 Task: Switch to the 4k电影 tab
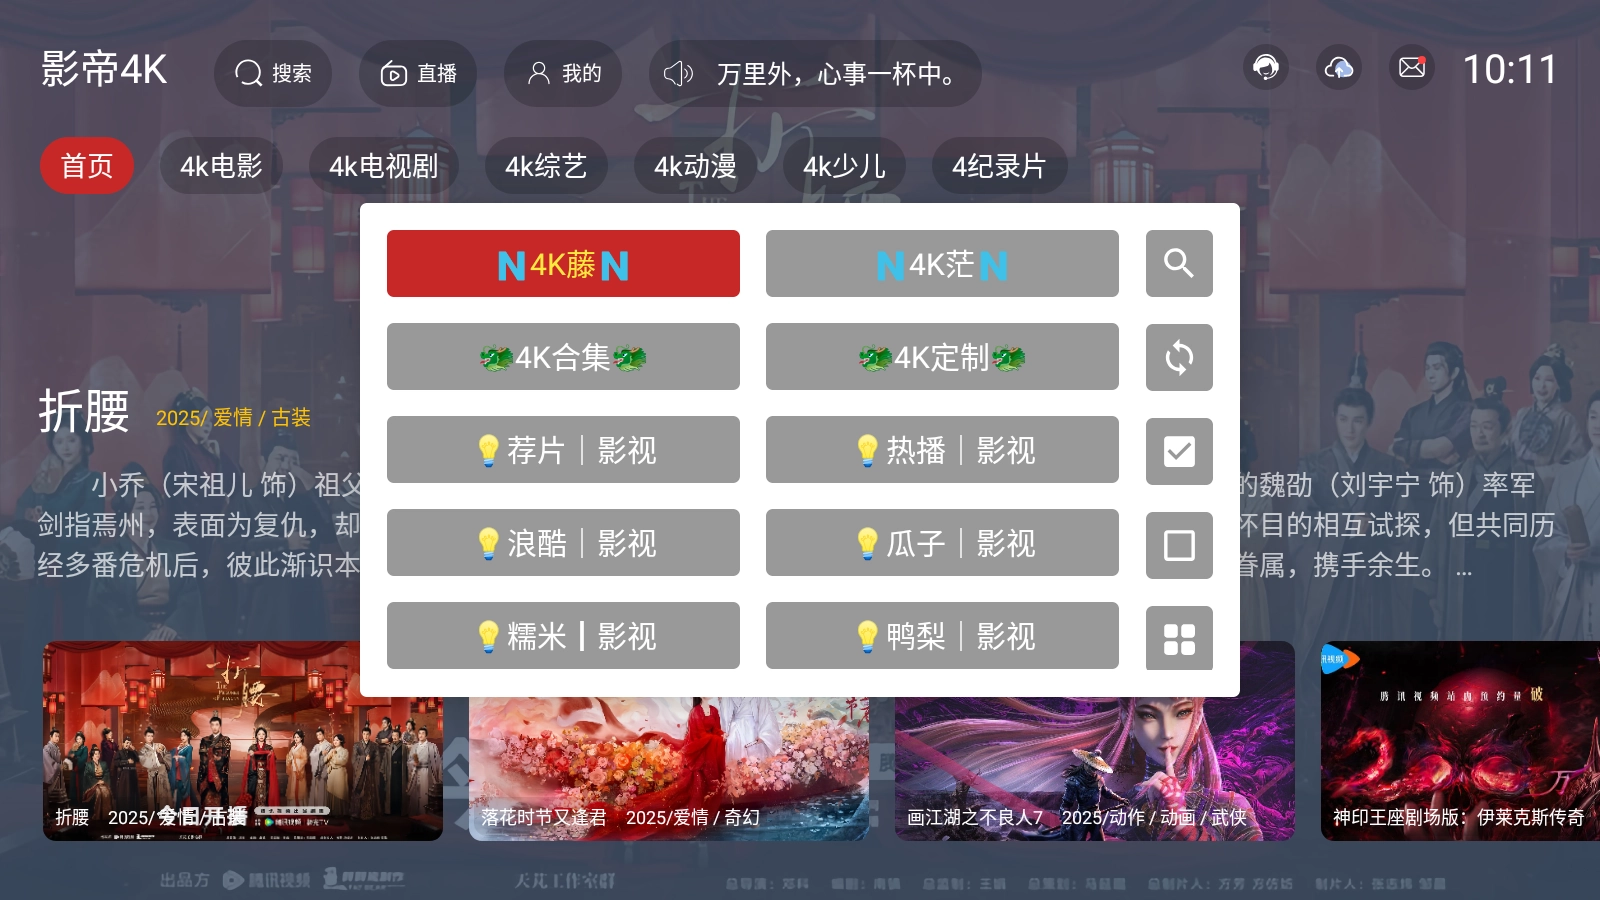[221, 166]
